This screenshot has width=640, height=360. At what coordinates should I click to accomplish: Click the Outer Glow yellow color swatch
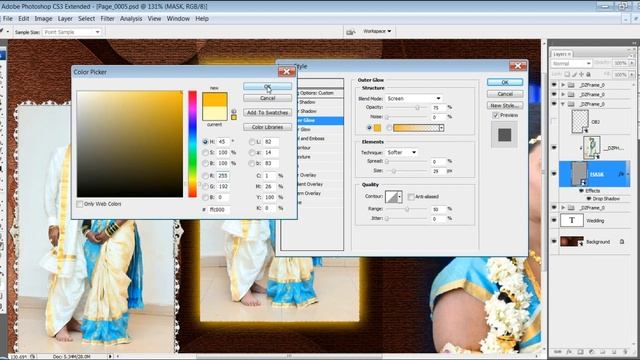point(377,128)
